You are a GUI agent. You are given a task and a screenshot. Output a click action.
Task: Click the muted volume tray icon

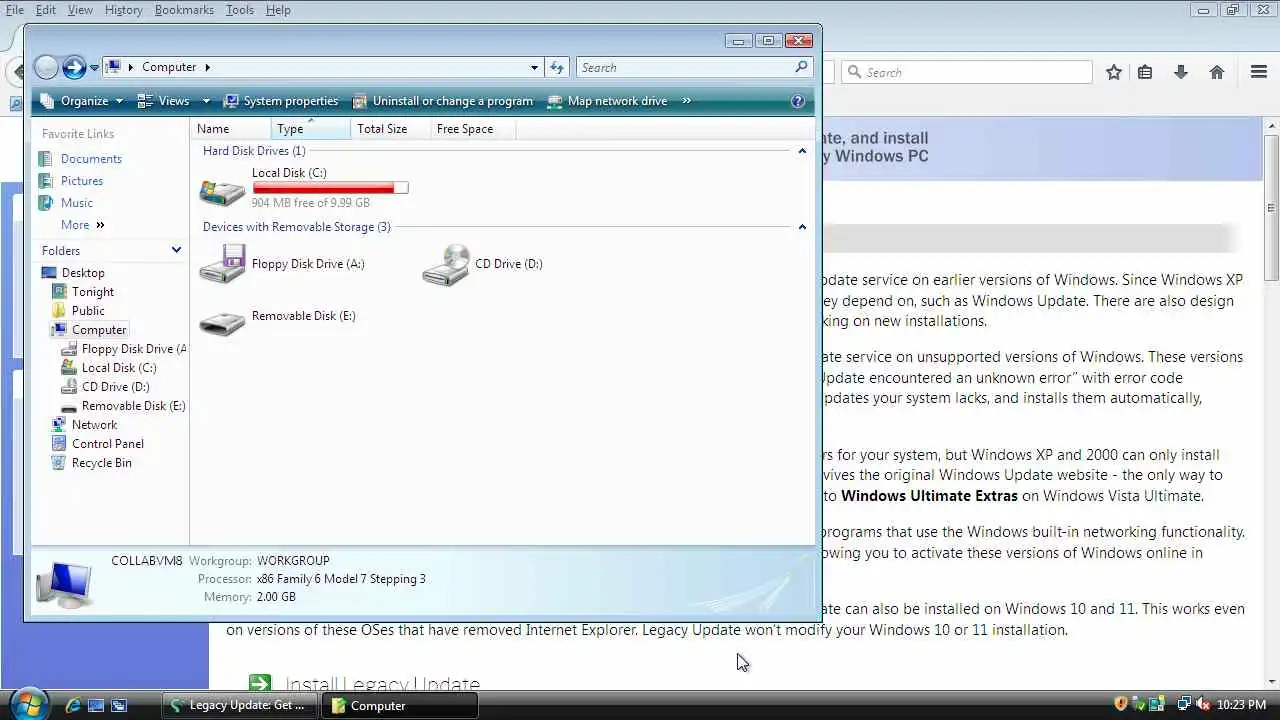point(1203,705)
